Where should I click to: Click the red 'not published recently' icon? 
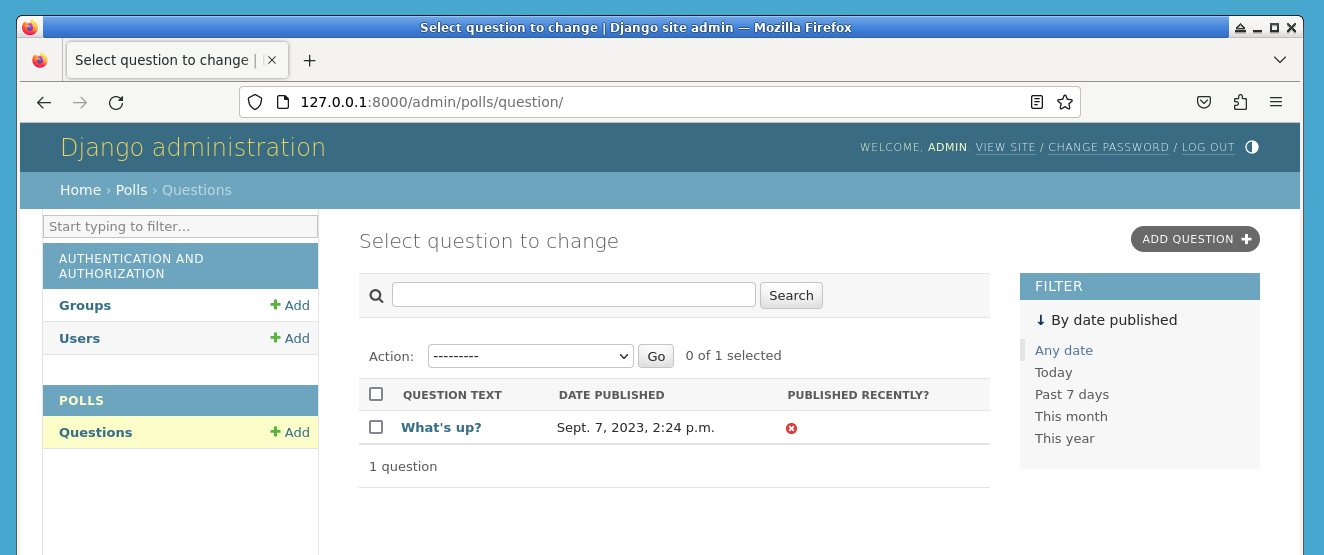coord(792,428)
